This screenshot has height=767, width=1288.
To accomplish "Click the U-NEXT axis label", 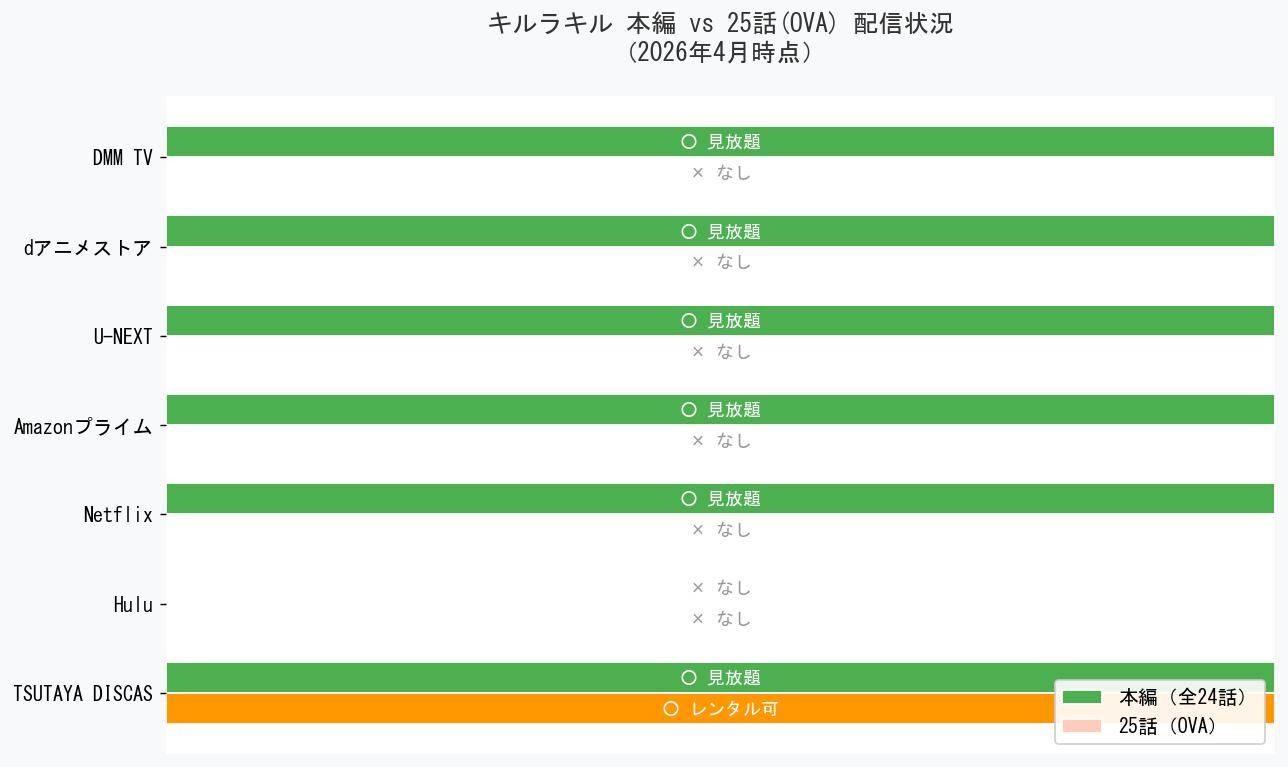I will click(x=123, y=337).
